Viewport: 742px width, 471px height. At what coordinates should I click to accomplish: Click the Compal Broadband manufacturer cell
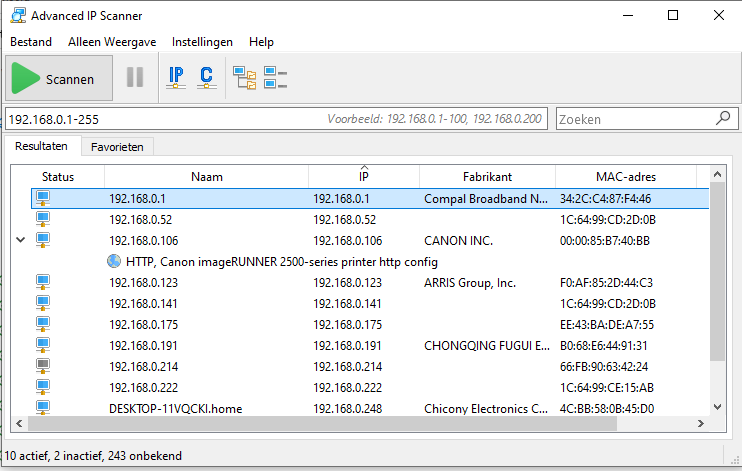click(486, 199)
